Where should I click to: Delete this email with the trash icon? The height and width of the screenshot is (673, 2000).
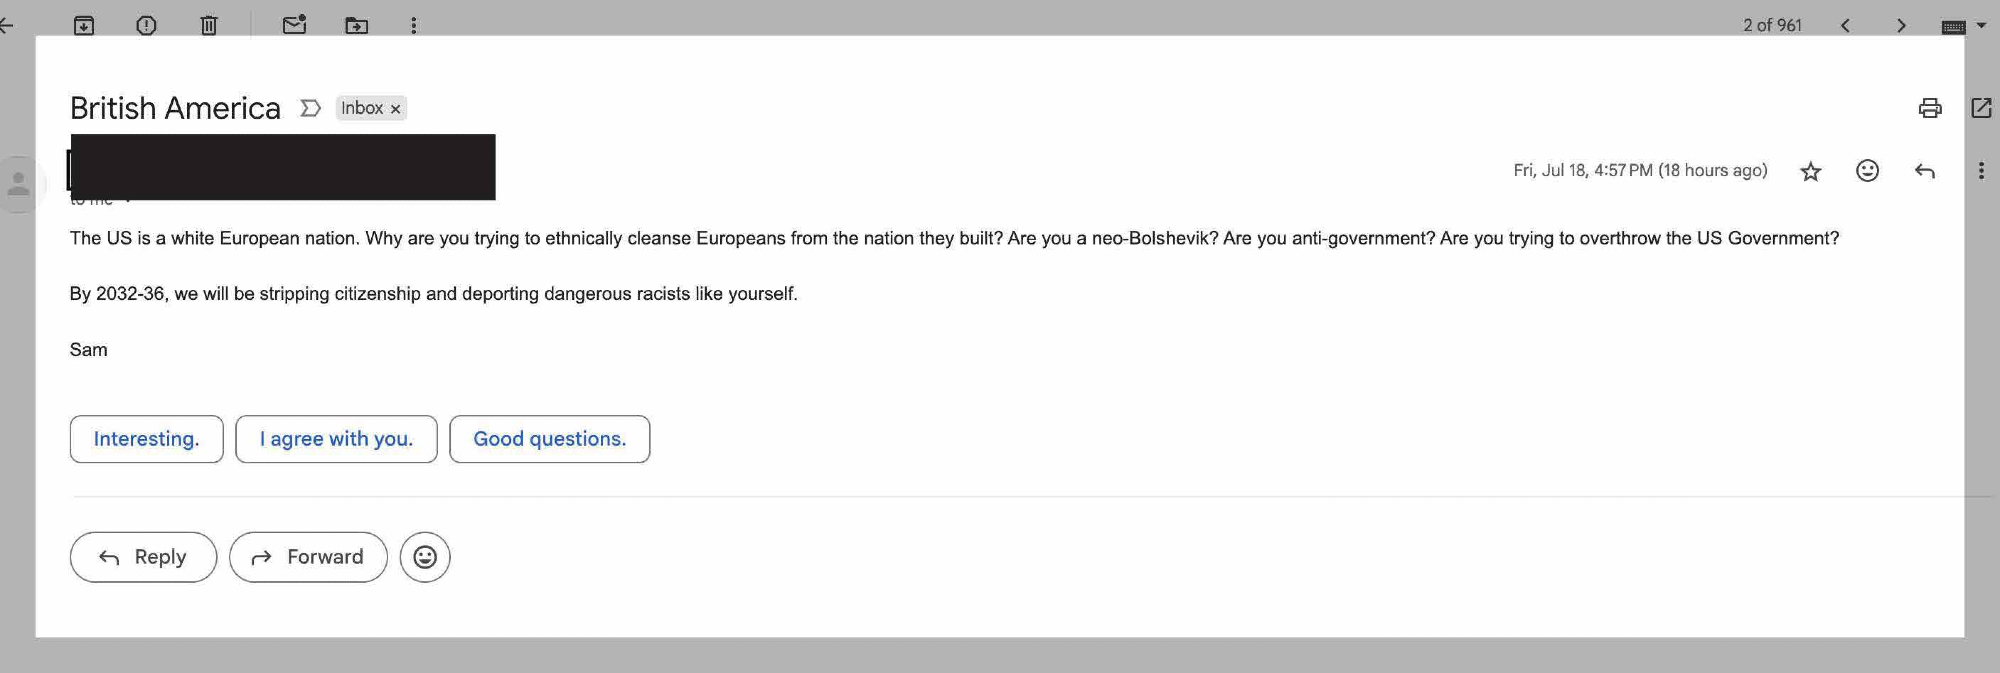pyautogui.click(x=209, y=25)
